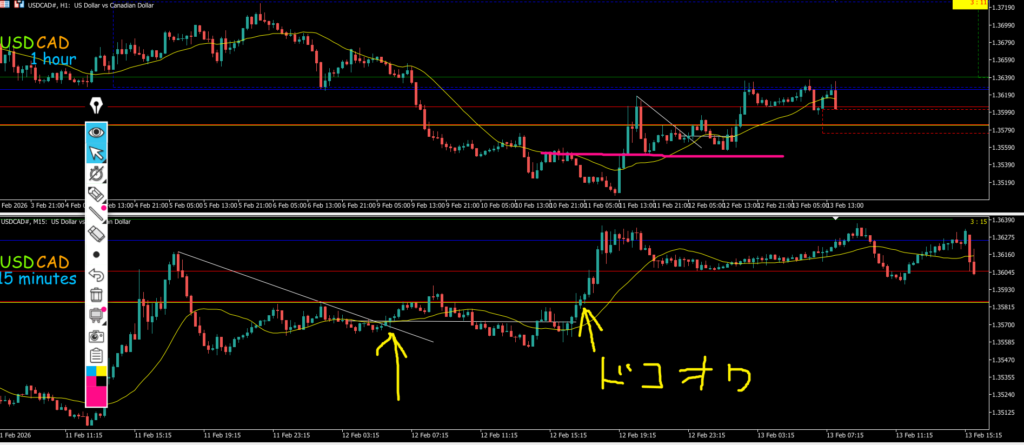Pick the eraser tool
Viewport: 1024px width, 445px height.
point(97,233)
